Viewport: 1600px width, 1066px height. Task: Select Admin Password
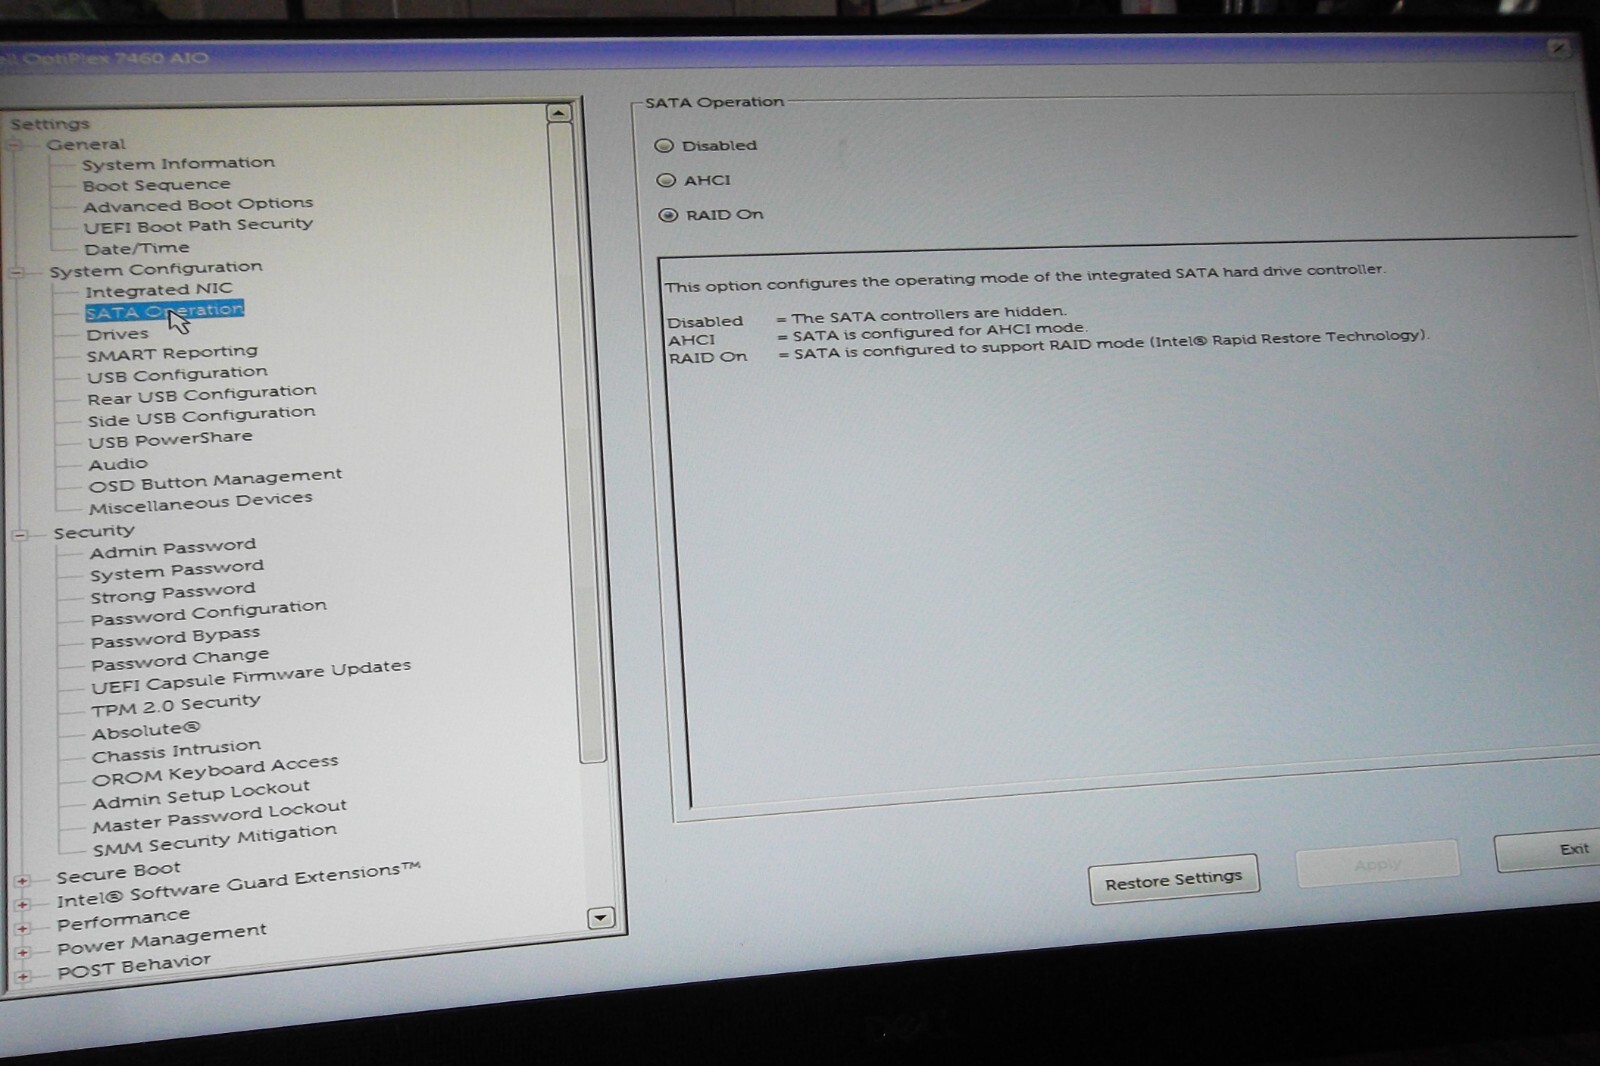[x=173, y=548]
